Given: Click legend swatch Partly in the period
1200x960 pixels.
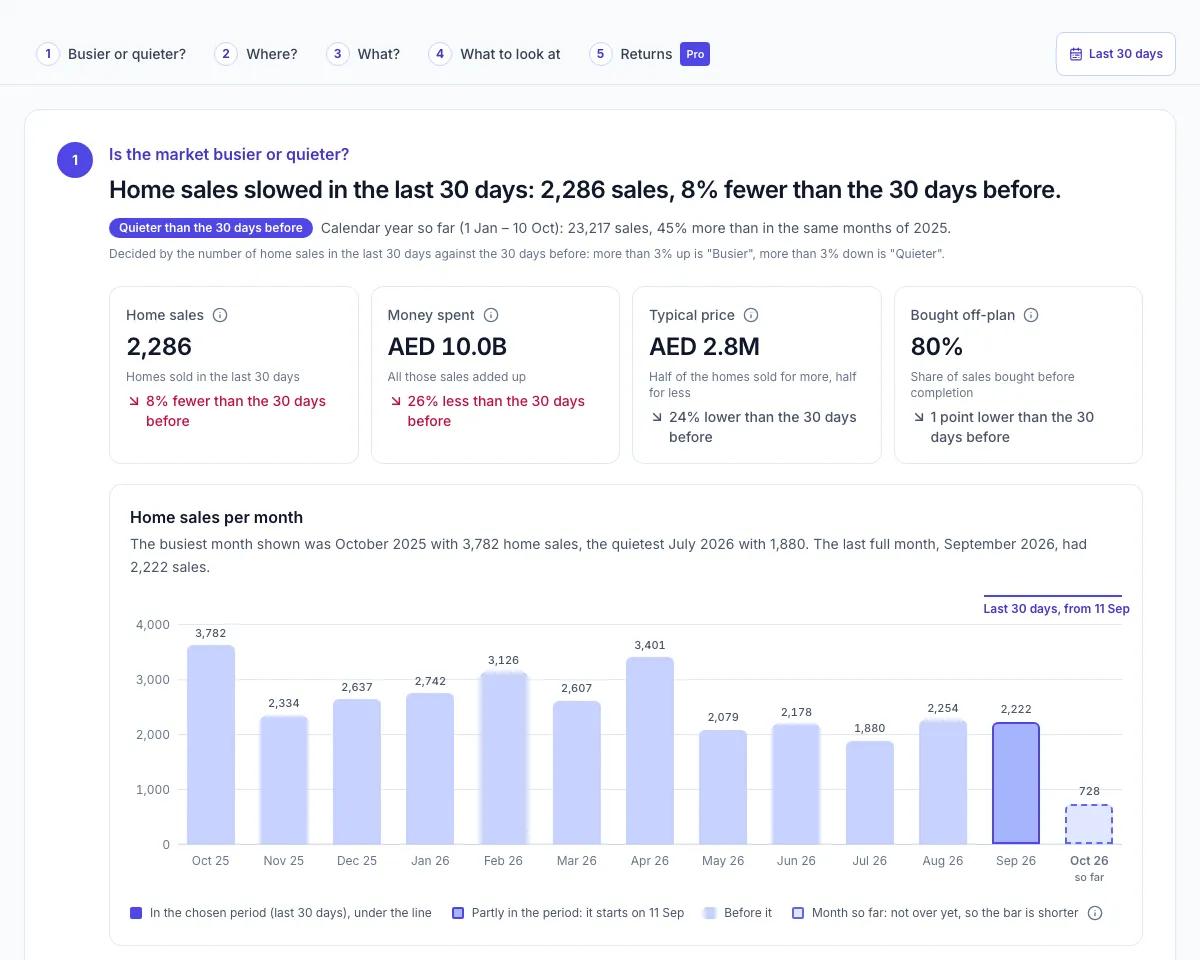Looking at the screenshot, I should [458, 913].
